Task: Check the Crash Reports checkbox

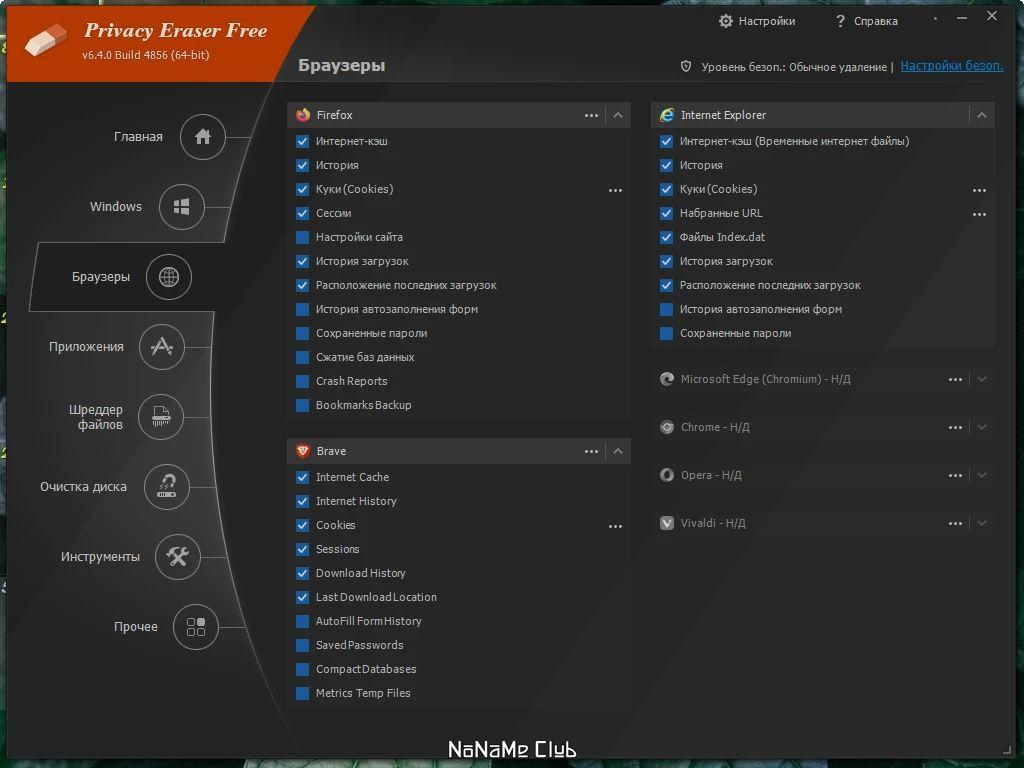Action: tap(302, 381)
